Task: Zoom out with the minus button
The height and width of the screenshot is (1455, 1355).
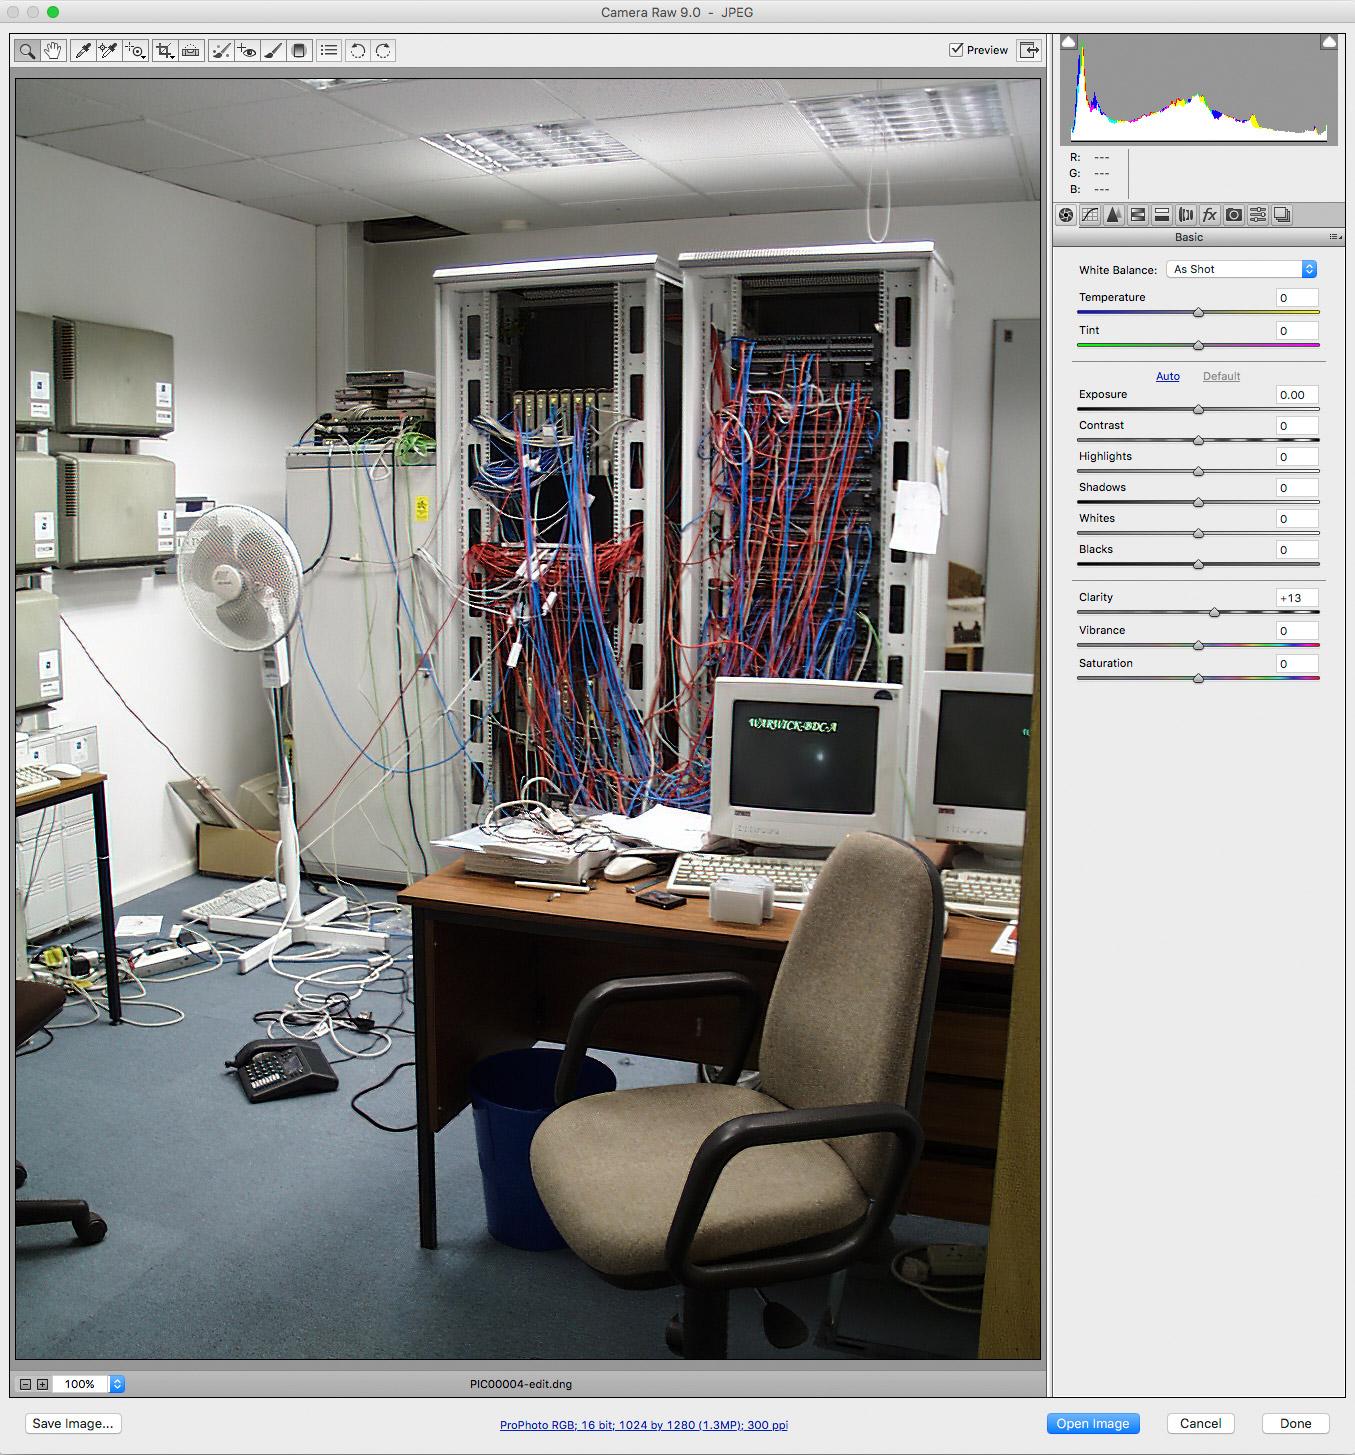Action: pyautogui.click(x=26, y=1384)
